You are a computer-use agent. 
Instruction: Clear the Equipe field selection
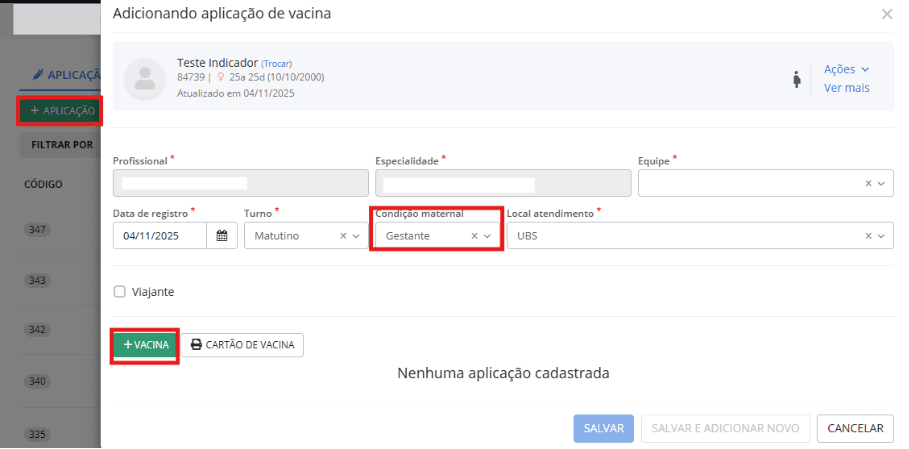click(x=868, y=183)
